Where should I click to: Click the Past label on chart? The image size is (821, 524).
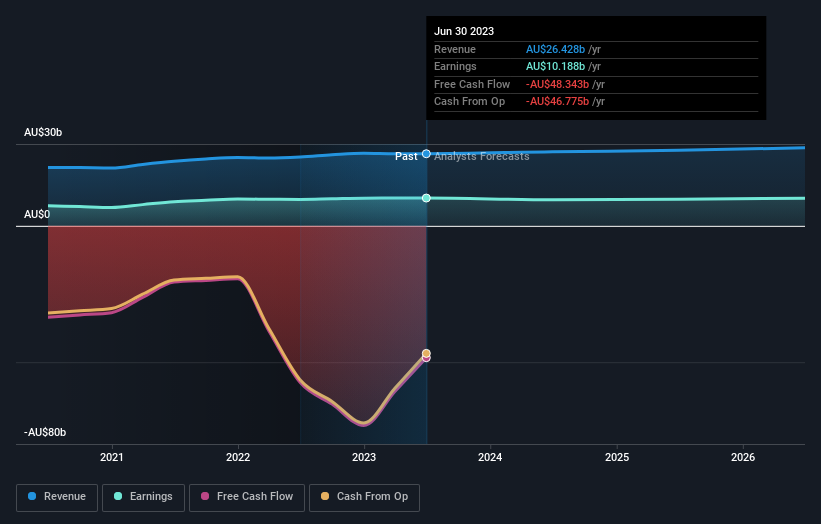[x=406, y=157]
